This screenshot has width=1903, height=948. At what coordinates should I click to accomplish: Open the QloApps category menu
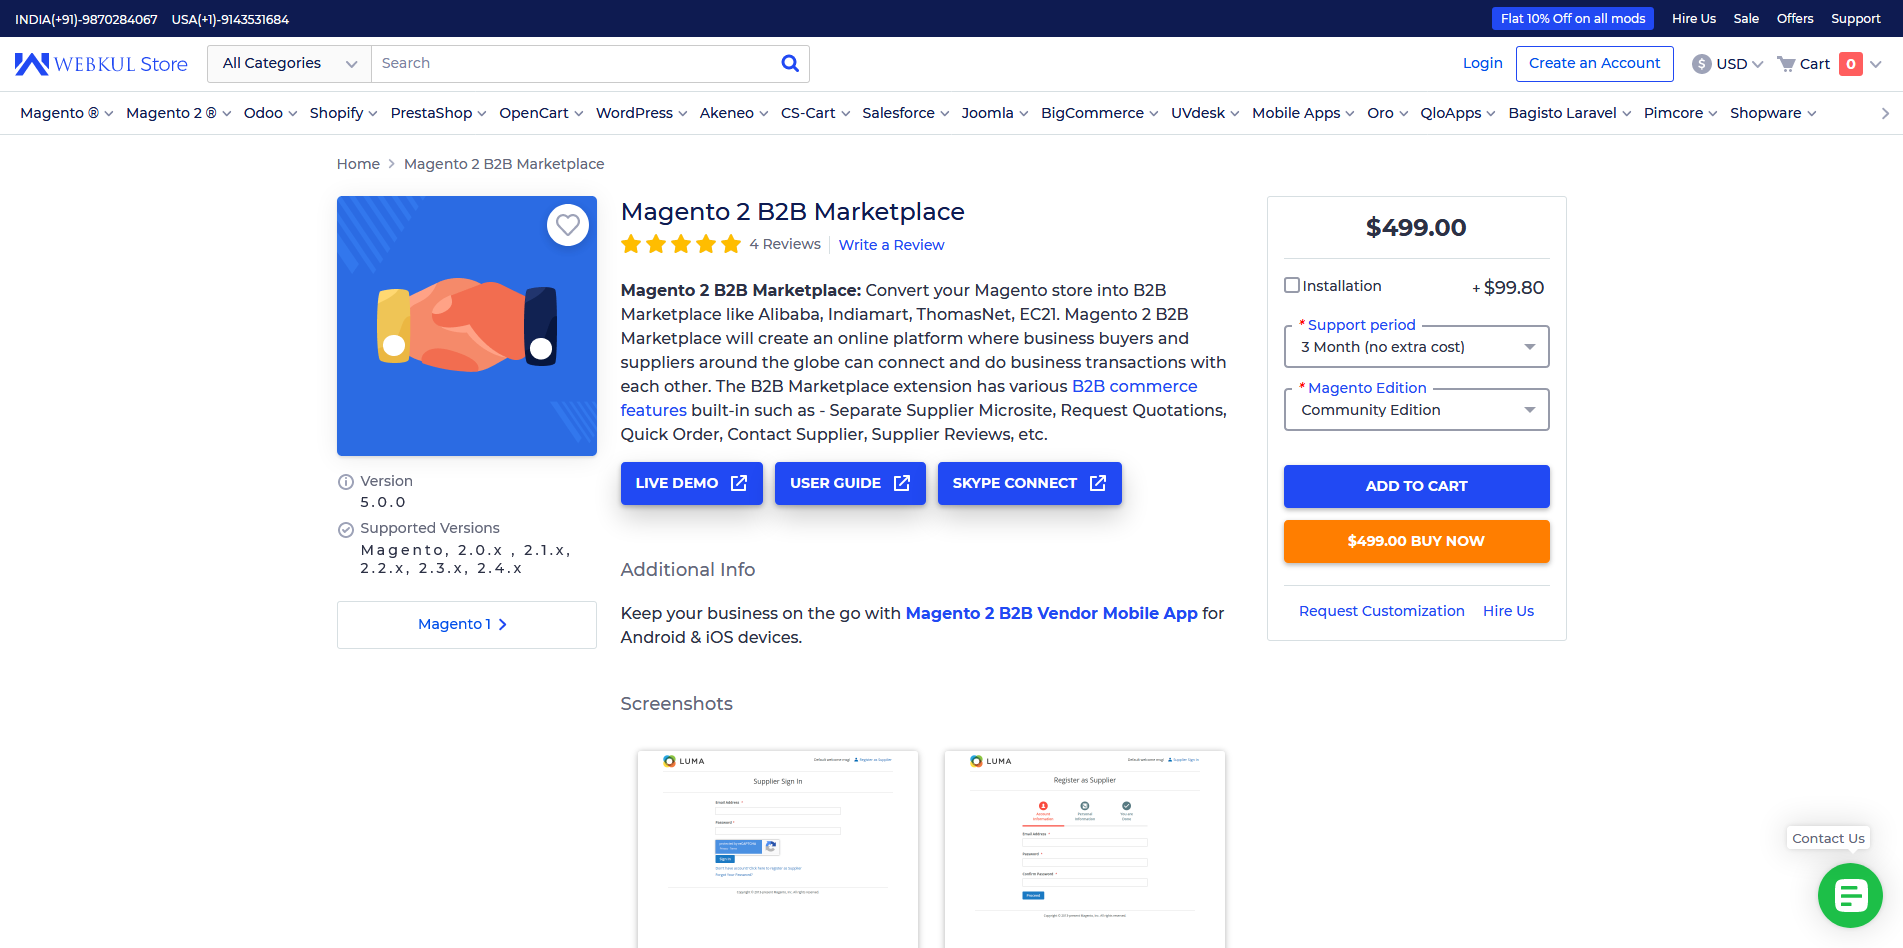point(1457,113)
